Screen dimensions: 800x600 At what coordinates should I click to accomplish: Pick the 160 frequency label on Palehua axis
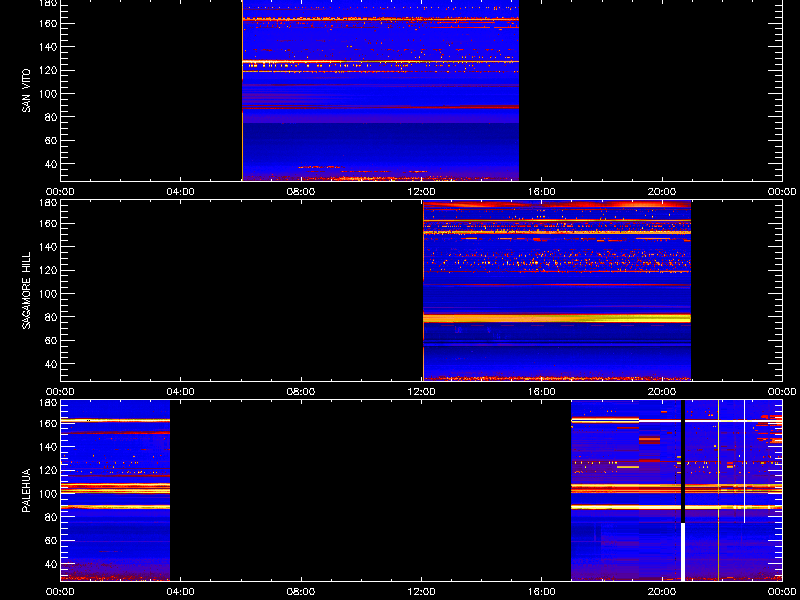pos(49,423)
